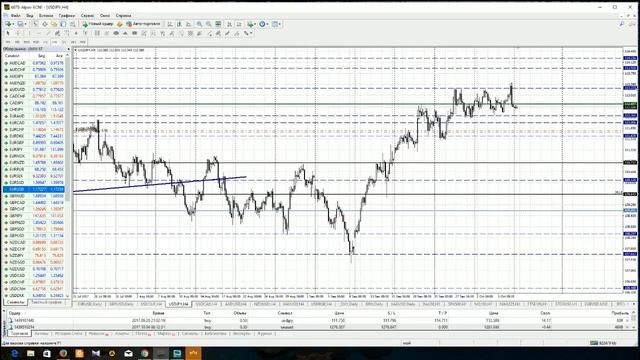
Task: Toggle chart shift icon
Action: (x=239, y=24)
